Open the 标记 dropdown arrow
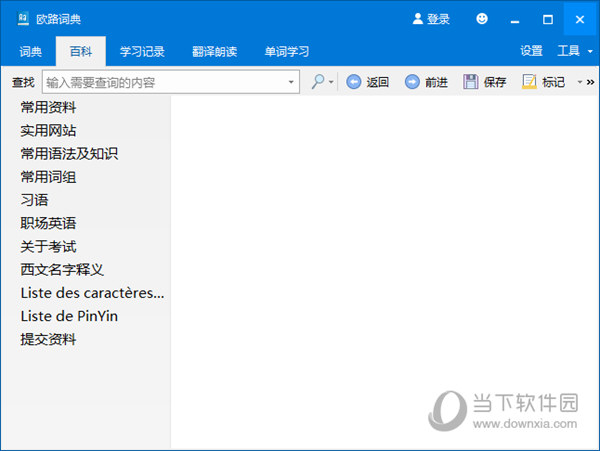This screenshot has height=451, width=600. pos(578,82)
